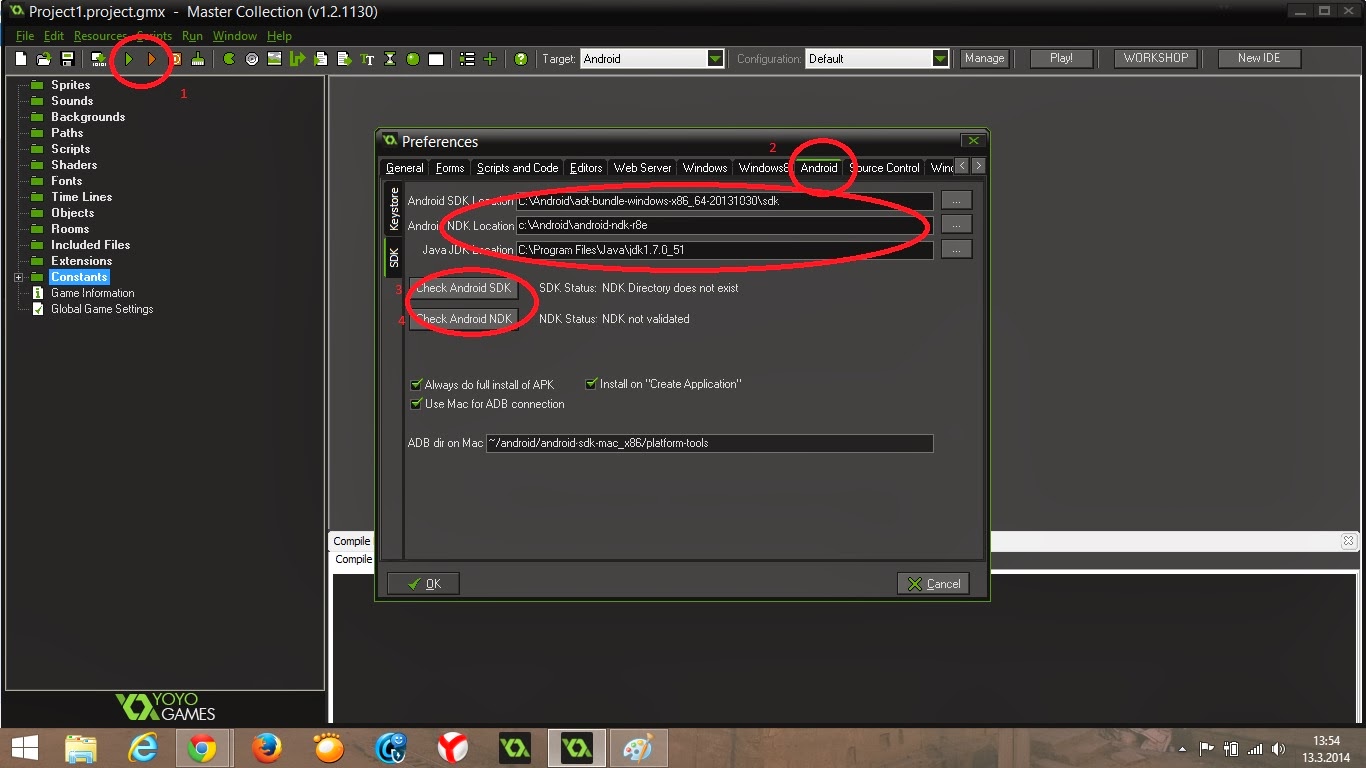Screen dimensions: 1366x768
Task: Open the Resources menu
Action: click(x=100, y=36)
